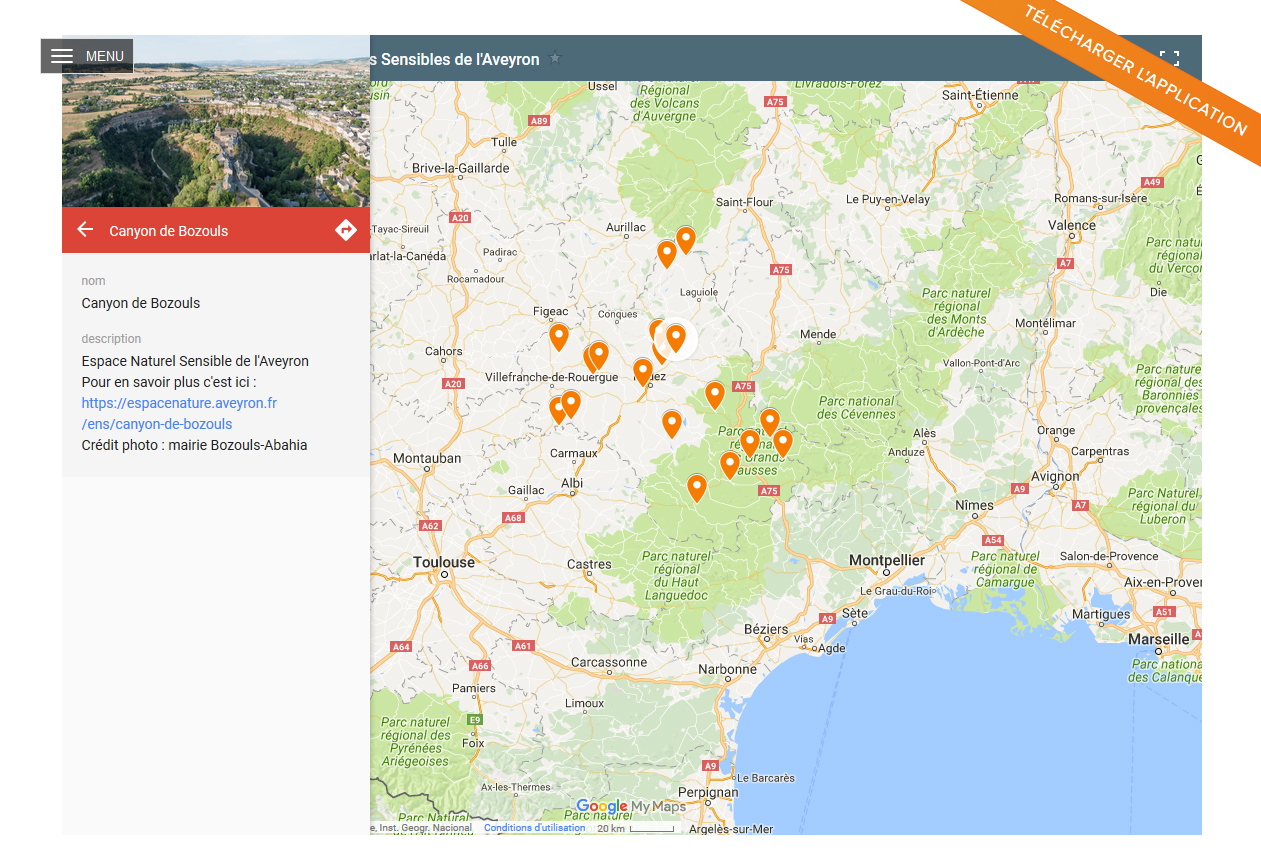Click the Montpellier city label on the map
The image size is (1261, 856).
887,560
